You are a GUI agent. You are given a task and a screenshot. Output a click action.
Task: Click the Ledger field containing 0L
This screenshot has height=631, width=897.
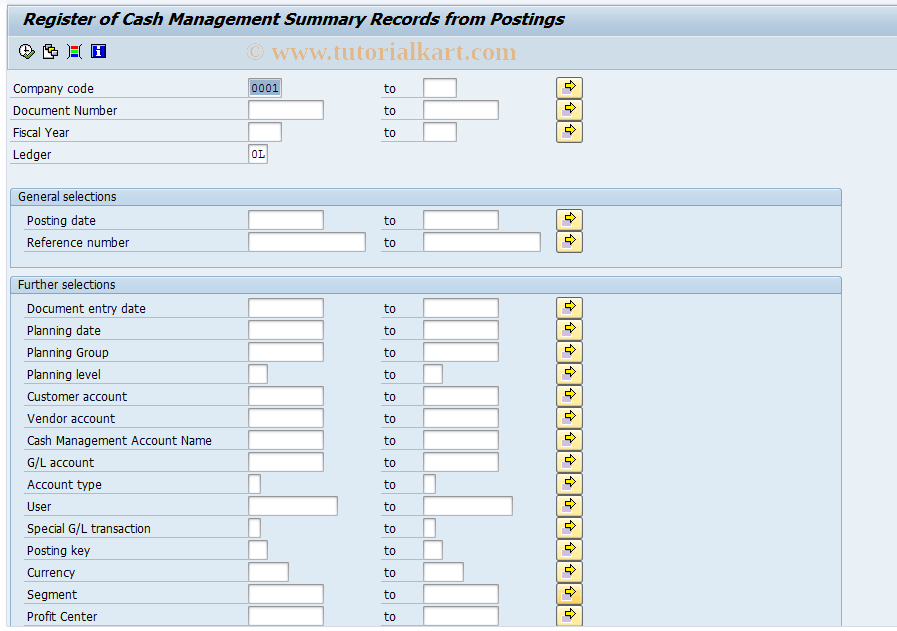(258, 154)
